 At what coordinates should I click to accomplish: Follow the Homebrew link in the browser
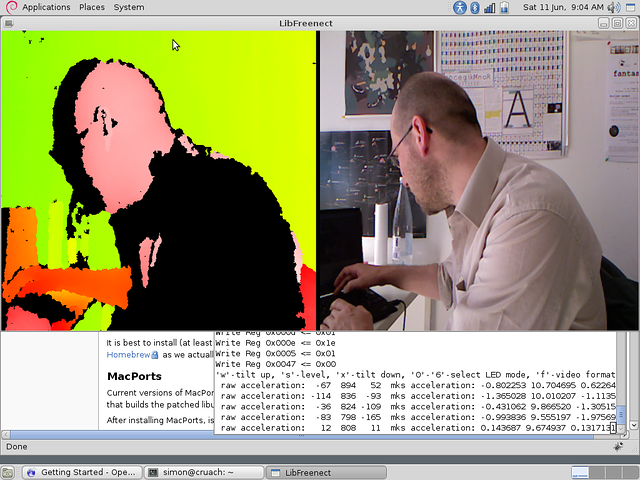[128, 355]
